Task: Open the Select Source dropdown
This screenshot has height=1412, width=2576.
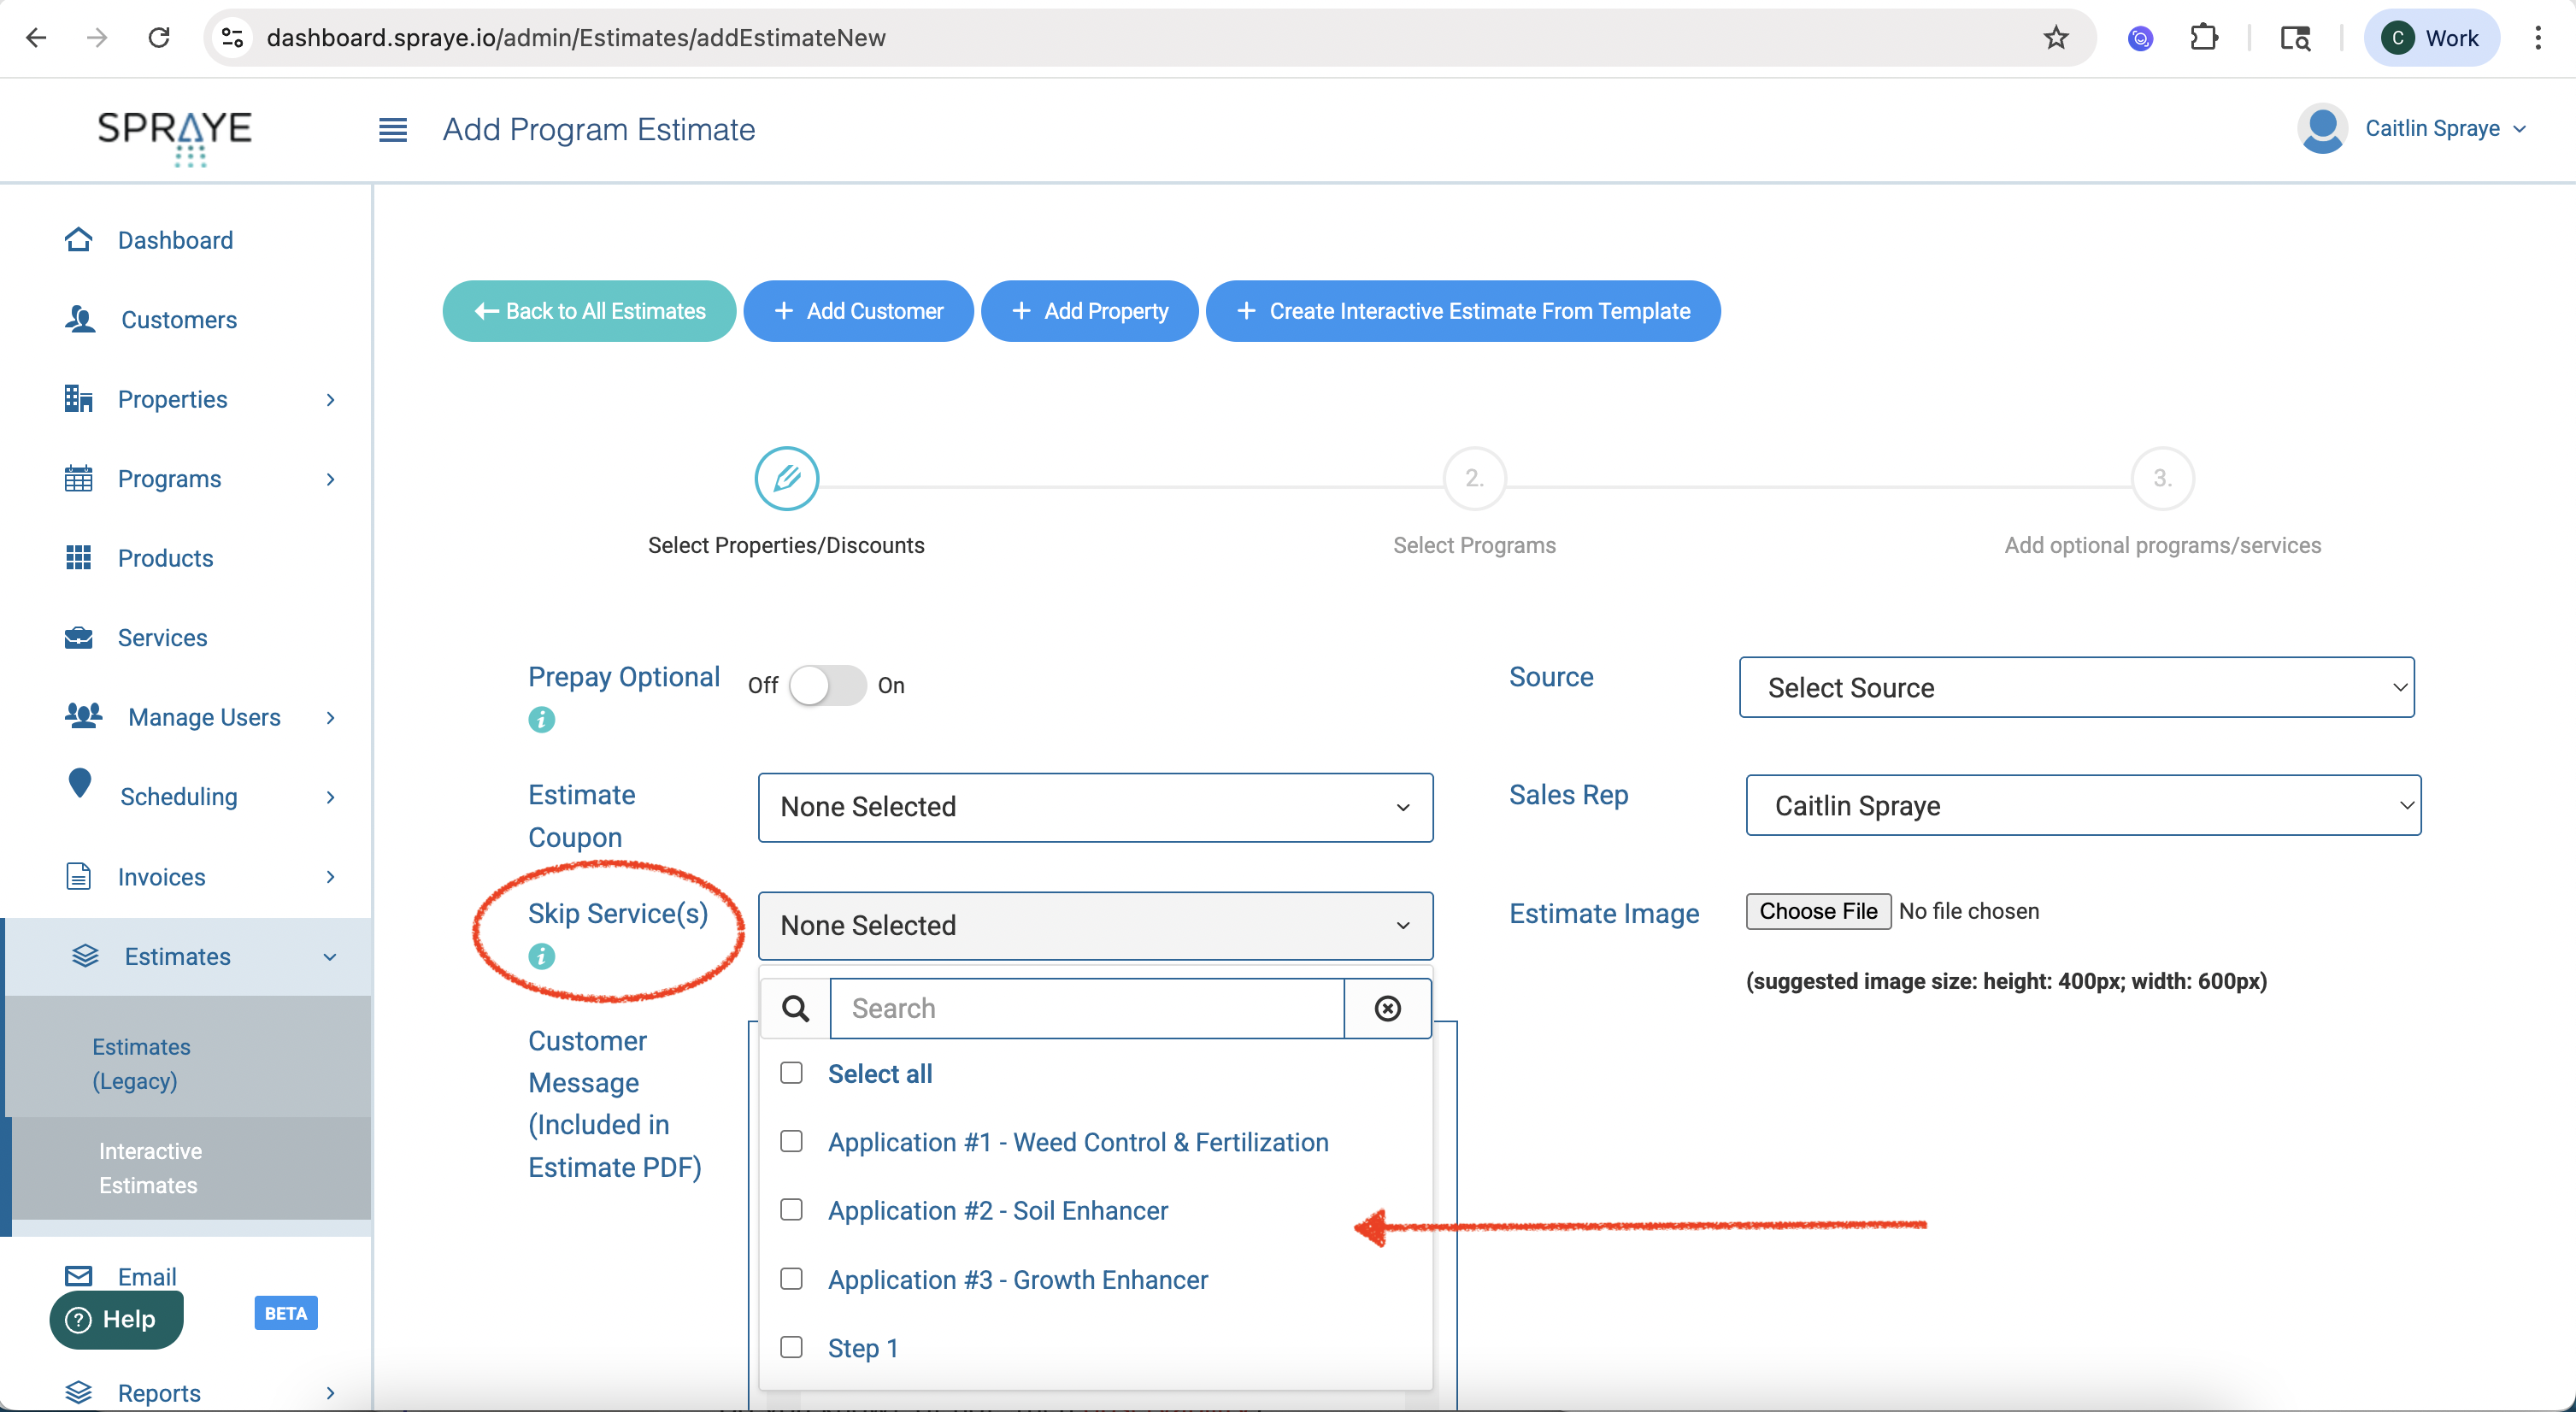Action: pos(2076,687)
